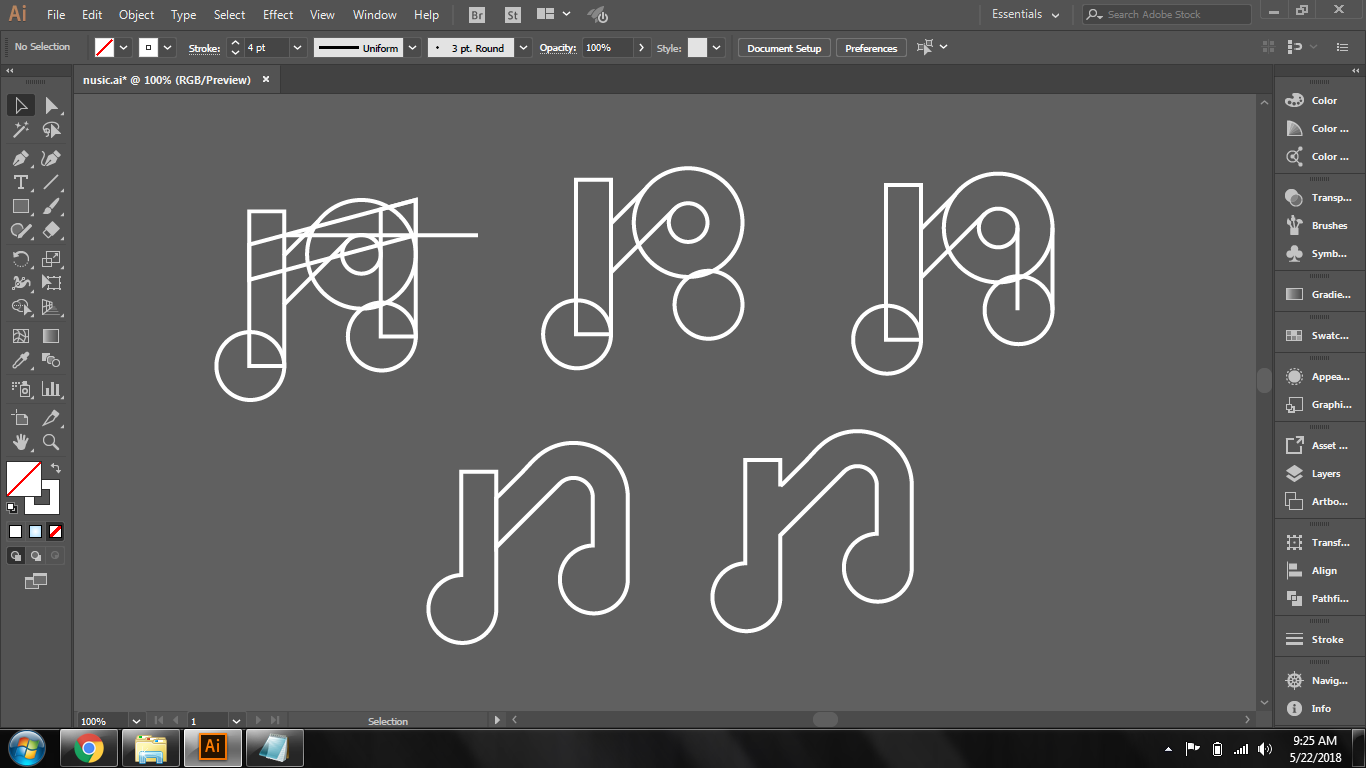Open Google Chrome from taskbar
Viewport: 1366px width, 768px height.
[89, 748]
